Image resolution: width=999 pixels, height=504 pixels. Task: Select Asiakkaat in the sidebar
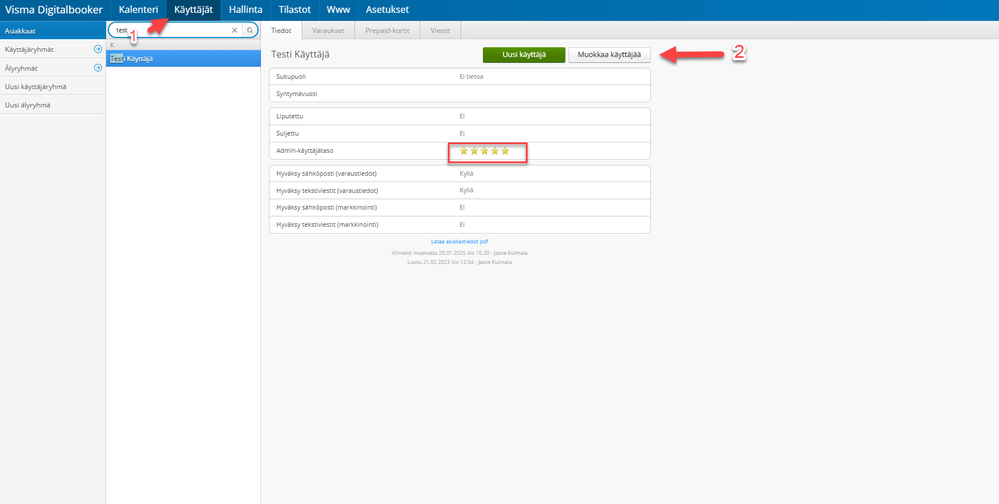point(52,30)
